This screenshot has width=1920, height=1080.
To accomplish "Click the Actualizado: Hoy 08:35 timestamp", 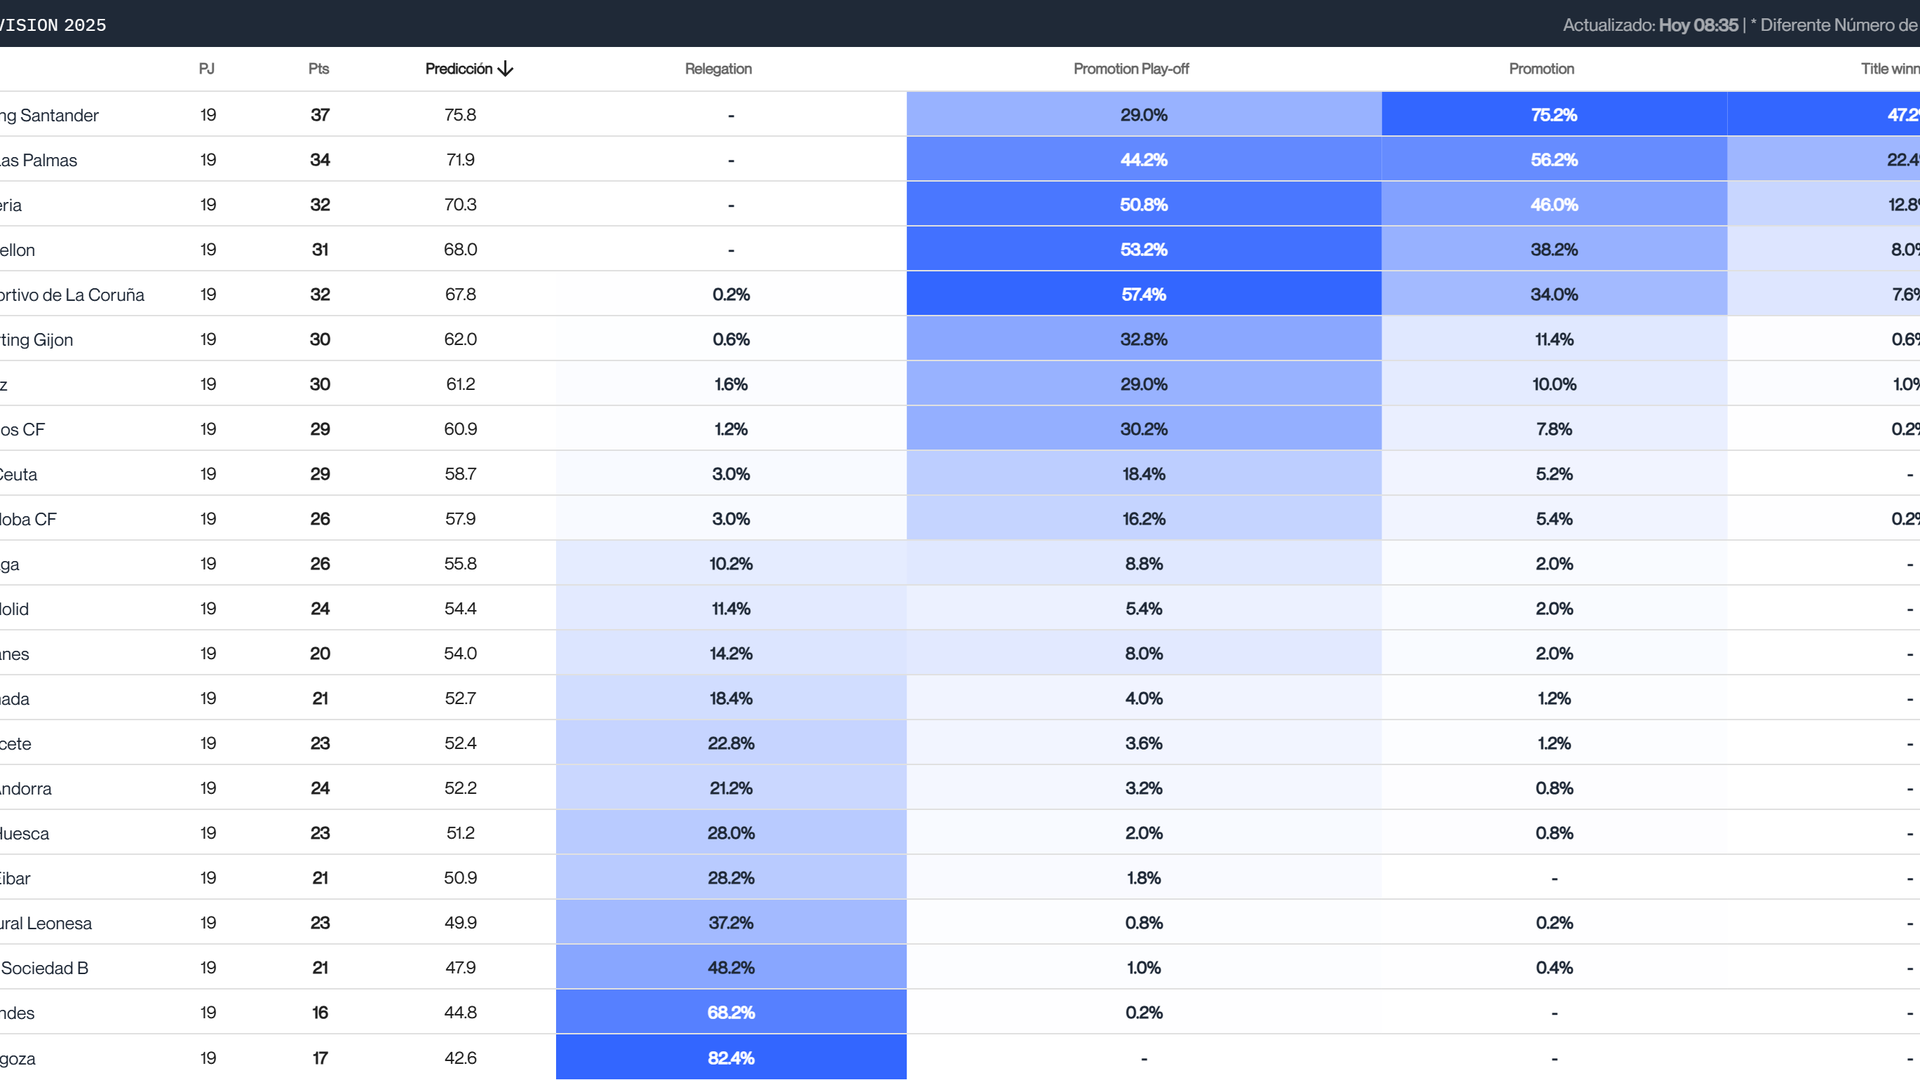I will tap(1650, 24).
